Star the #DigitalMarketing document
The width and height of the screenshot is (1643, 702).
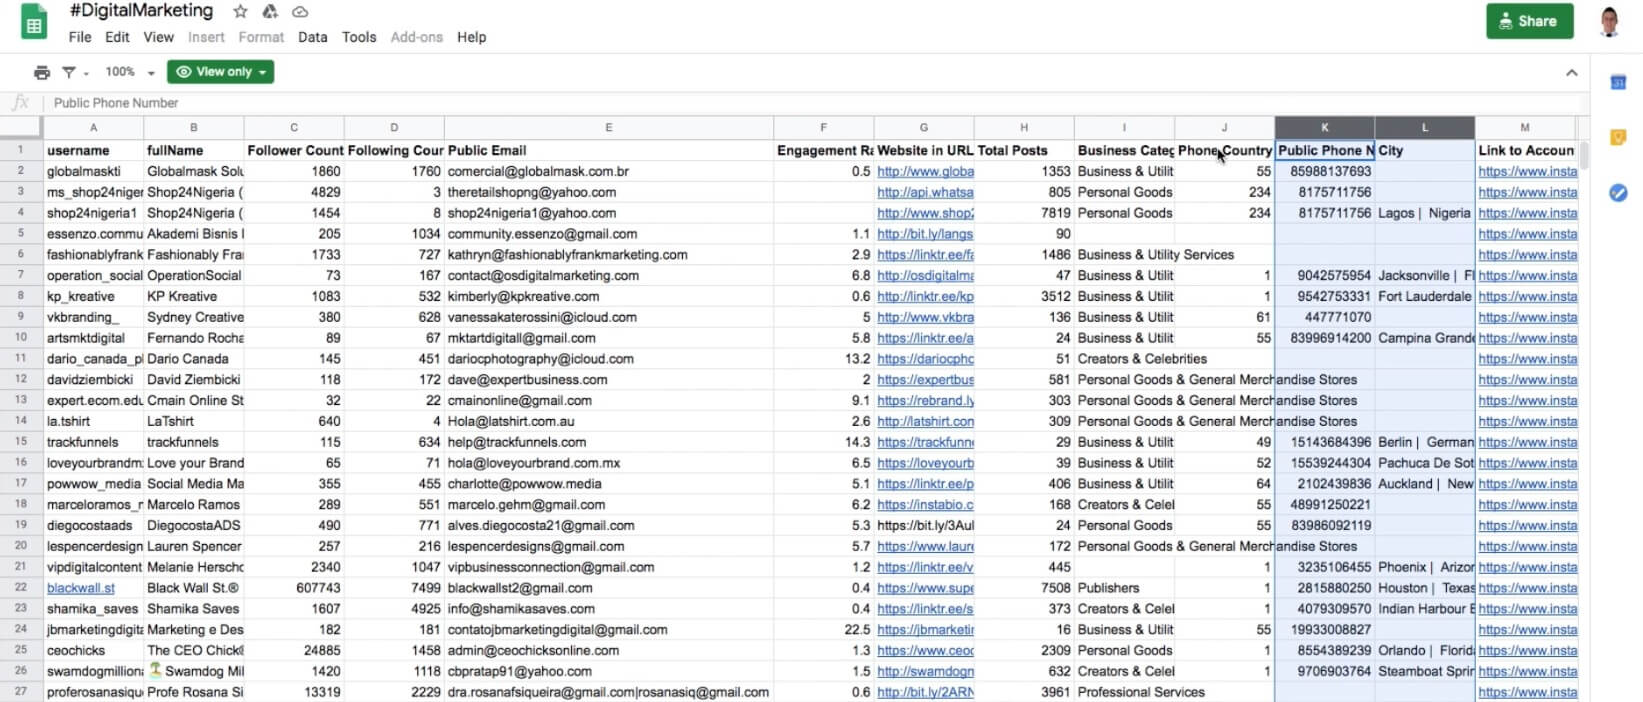(x=240, y=12)
